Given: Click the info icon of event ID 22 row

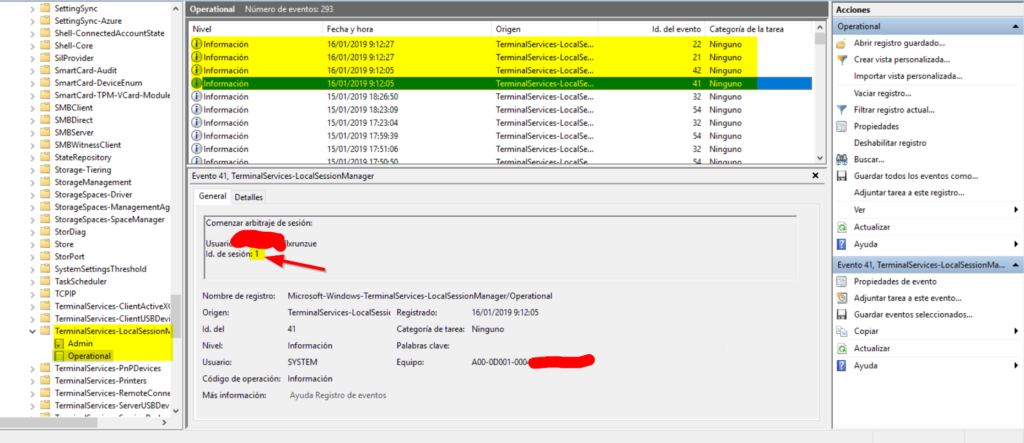Looking at the screenshot, I should [x=197, y=44].
